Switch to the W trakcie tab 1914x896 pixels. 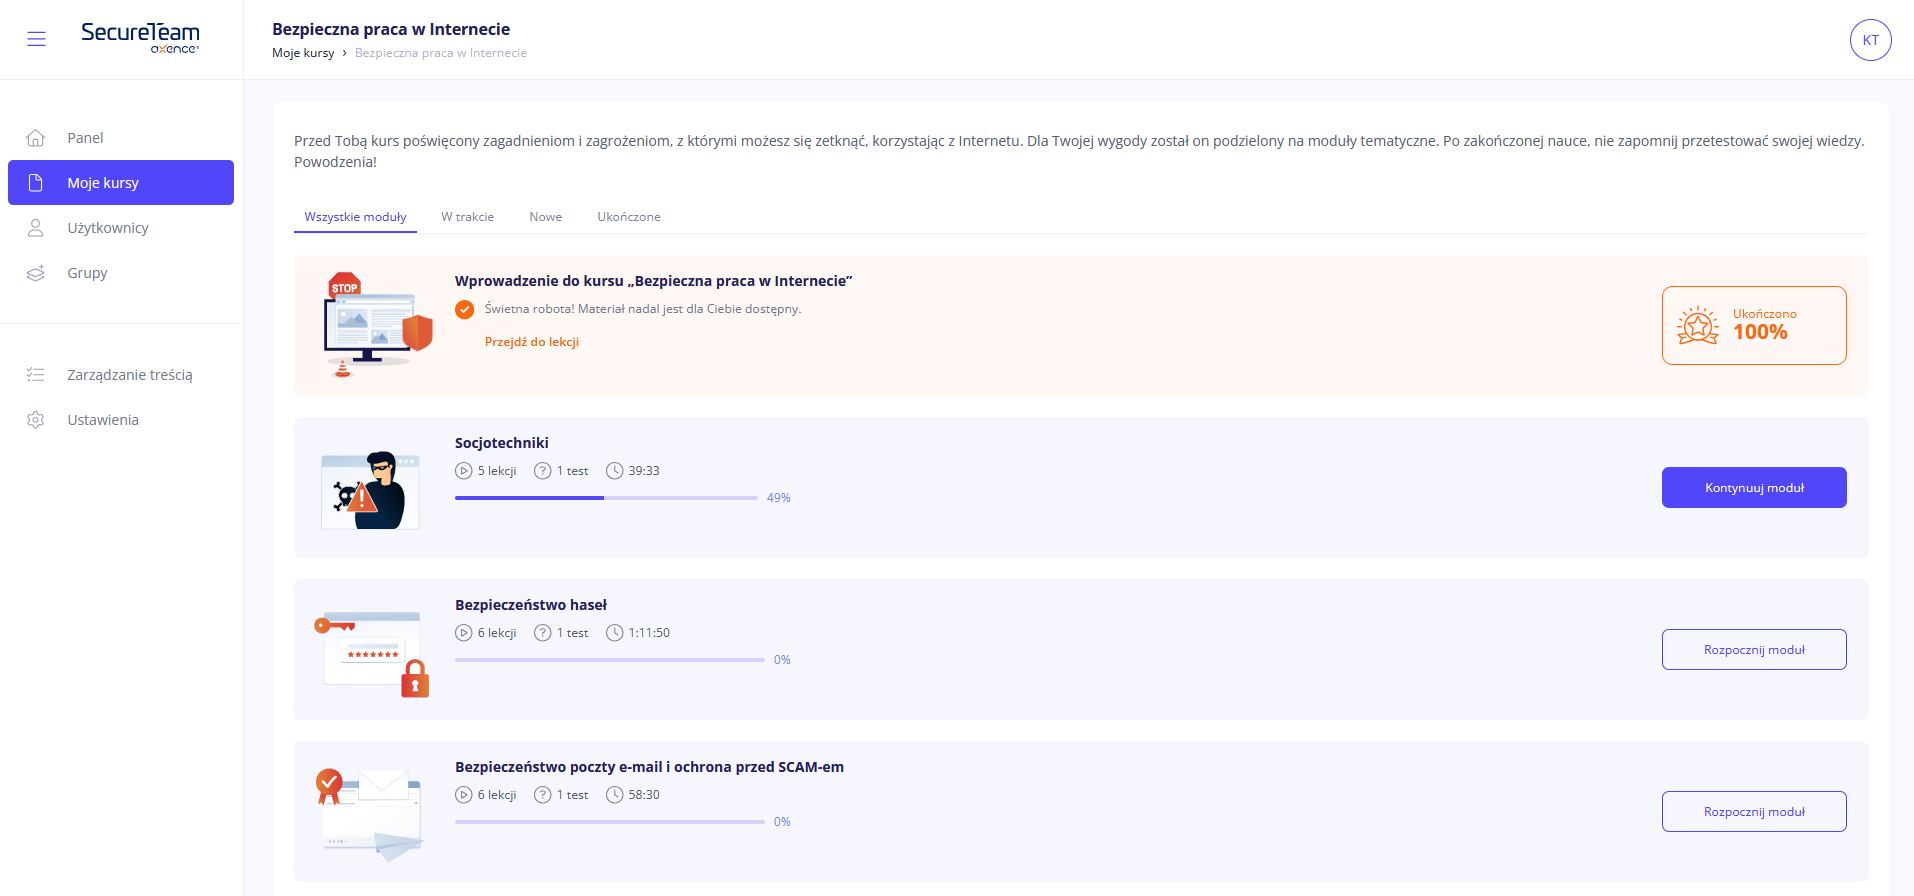point(467,217)
